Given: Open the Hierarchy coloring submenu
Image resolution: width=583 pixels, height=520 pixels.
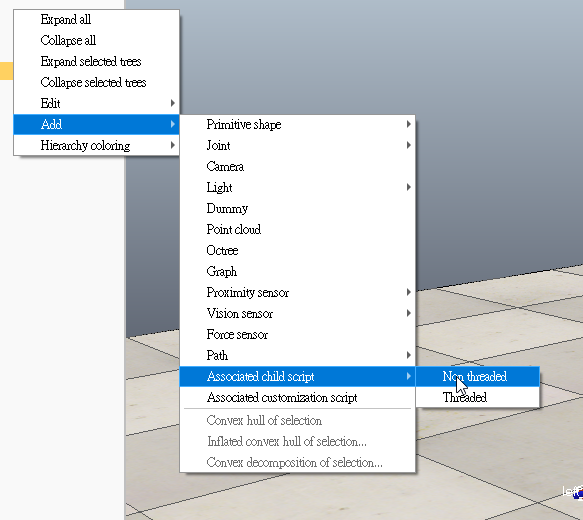Looking at the screenshot, I should pos(96,145).
